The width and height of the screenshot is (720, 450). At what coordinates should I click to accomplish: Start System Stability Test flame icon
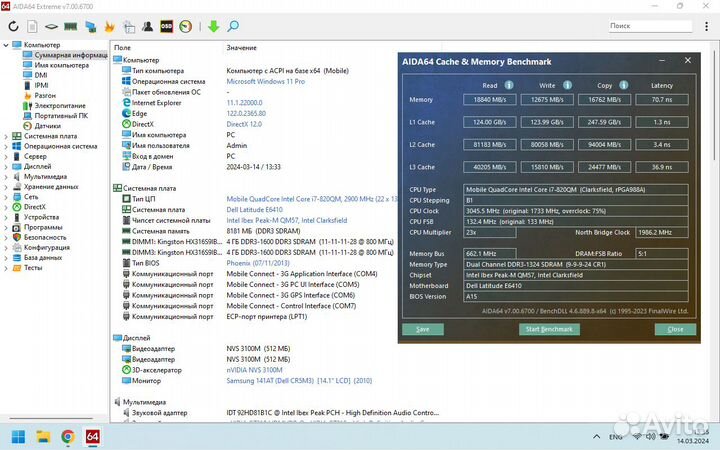tap(109, 27)
